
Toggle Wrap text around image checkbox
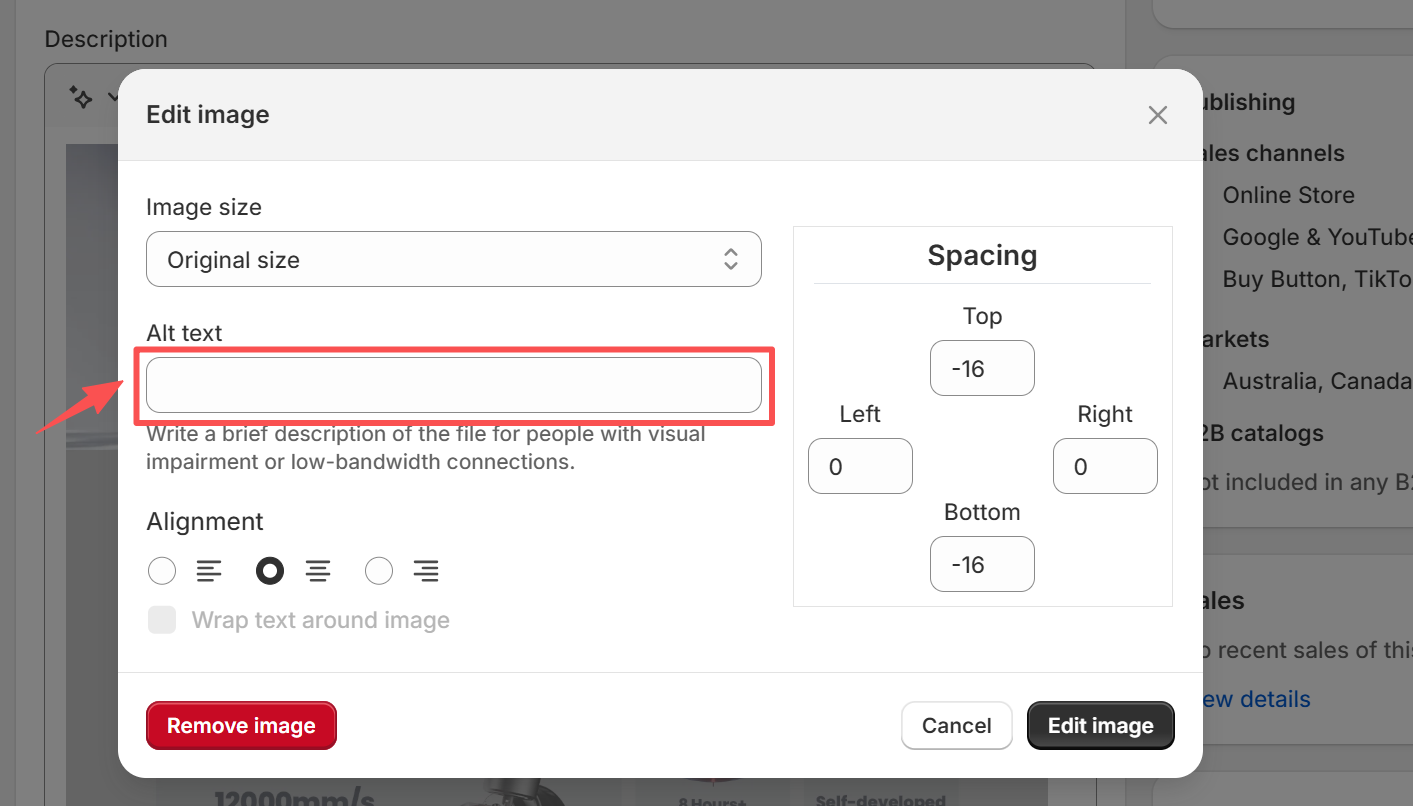[162, 620]
